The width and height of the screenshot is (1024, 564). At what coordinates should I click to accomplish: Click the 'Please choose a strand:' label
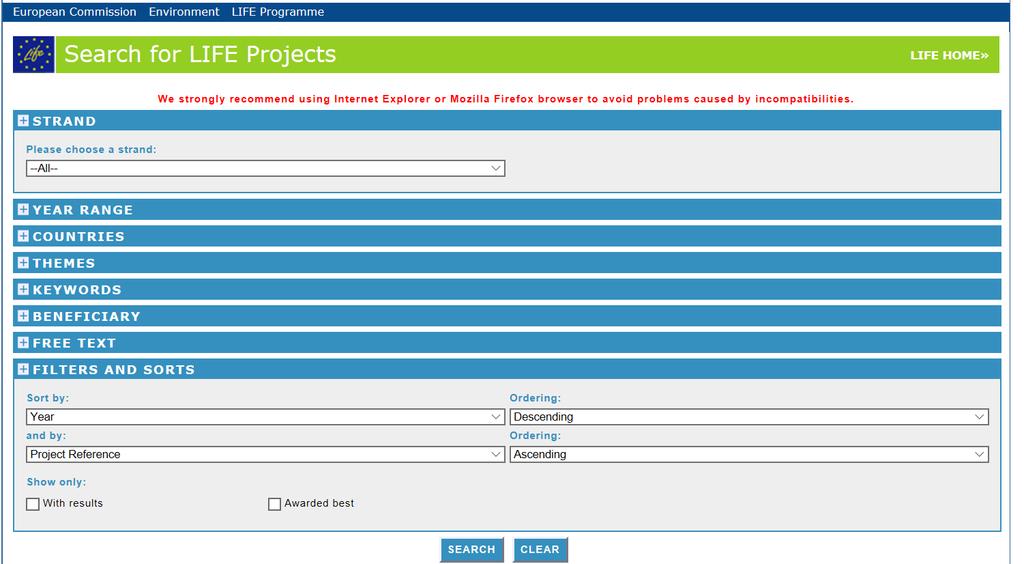point(91,149)
